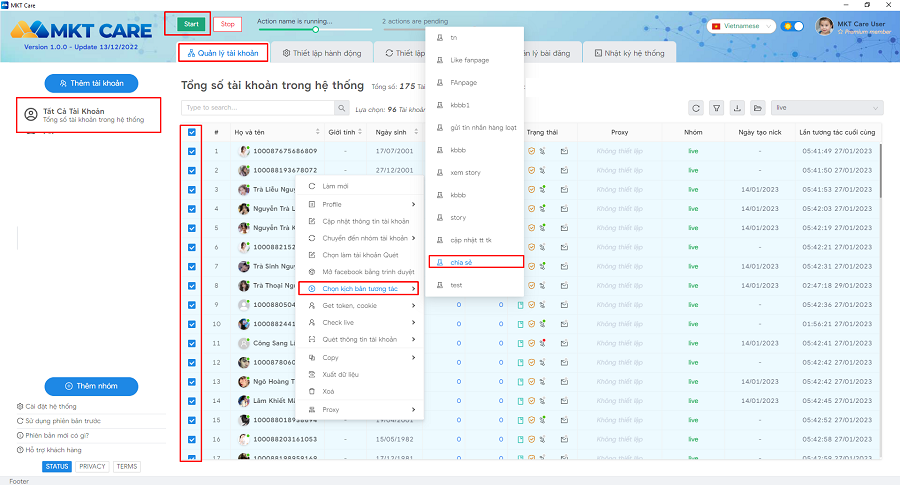
Task: Click the download icon in table toolbar
Action: pos(737,108)
